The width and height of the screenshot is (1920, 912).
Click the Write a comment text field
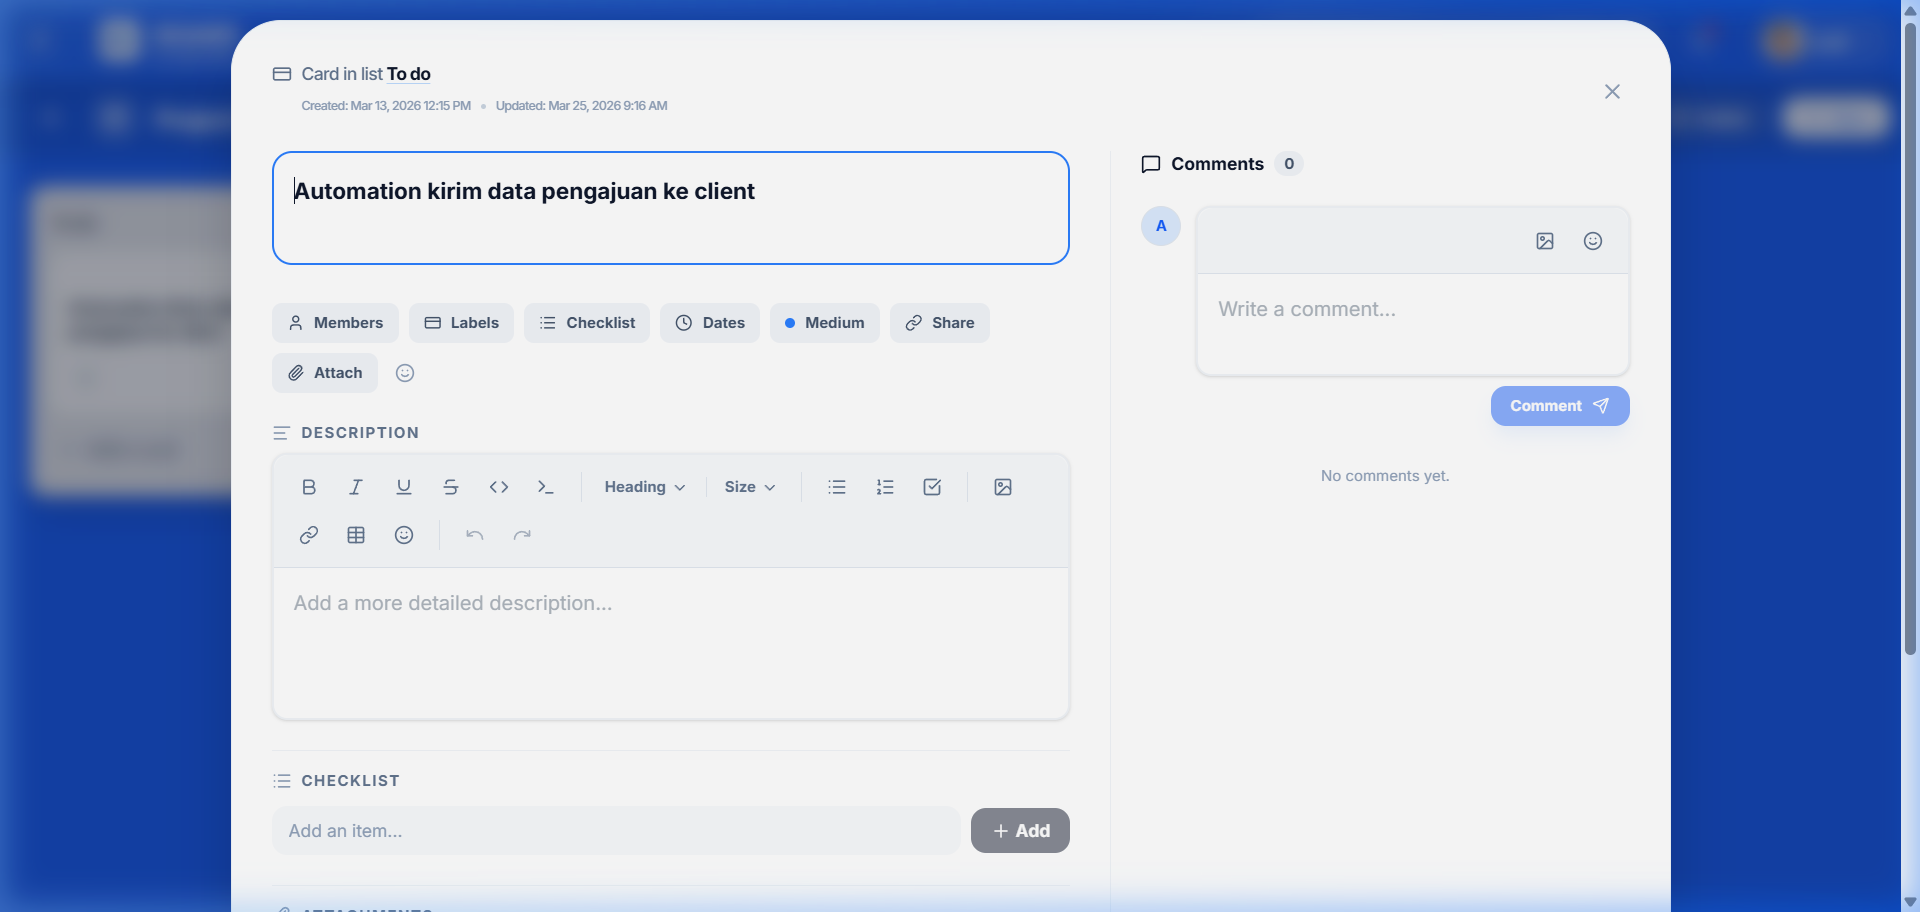1412,322
